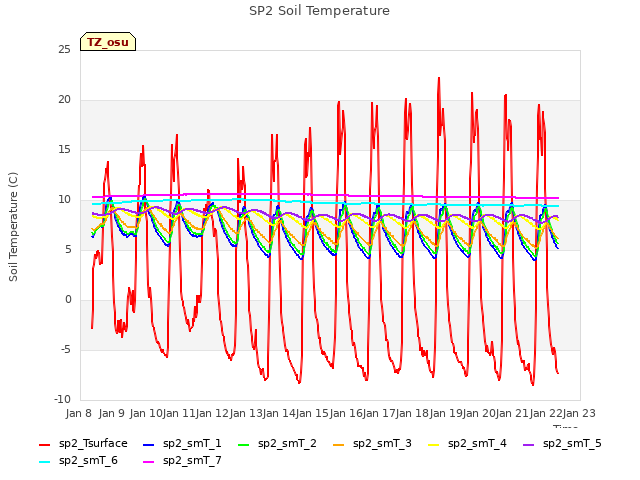The image size is (640, 480).
Task: Click the blue sp2_smT_1 legend swatch
Action: [149, 444]
